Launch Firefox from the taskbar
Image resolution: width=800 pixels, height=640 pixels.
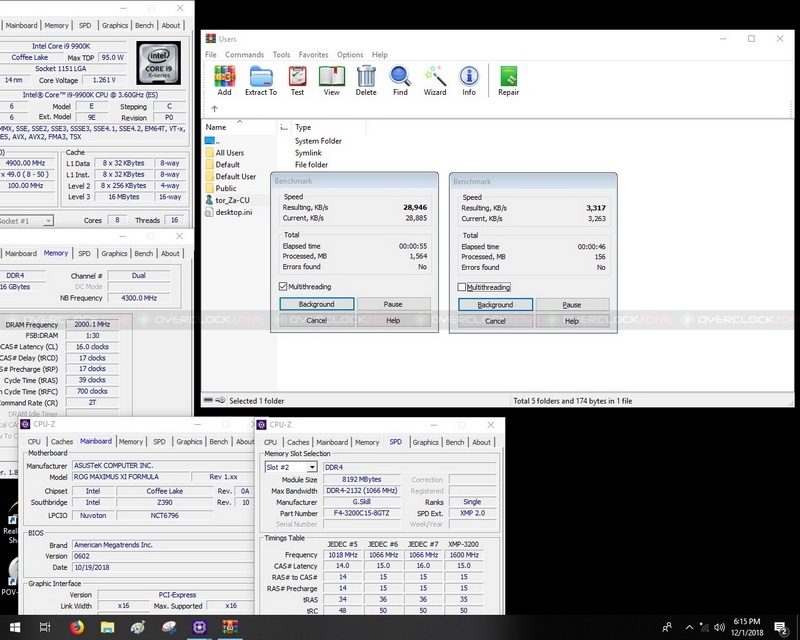[x=77, y=627]
